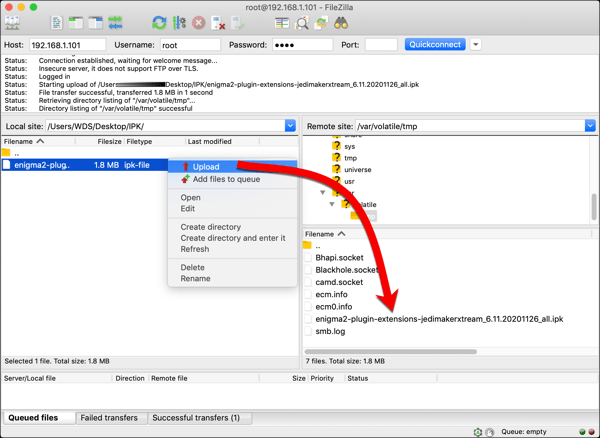Open Quickconnect history dropdown arrow
The width and height of the screenshot is (600, 438).
(476, 45)
